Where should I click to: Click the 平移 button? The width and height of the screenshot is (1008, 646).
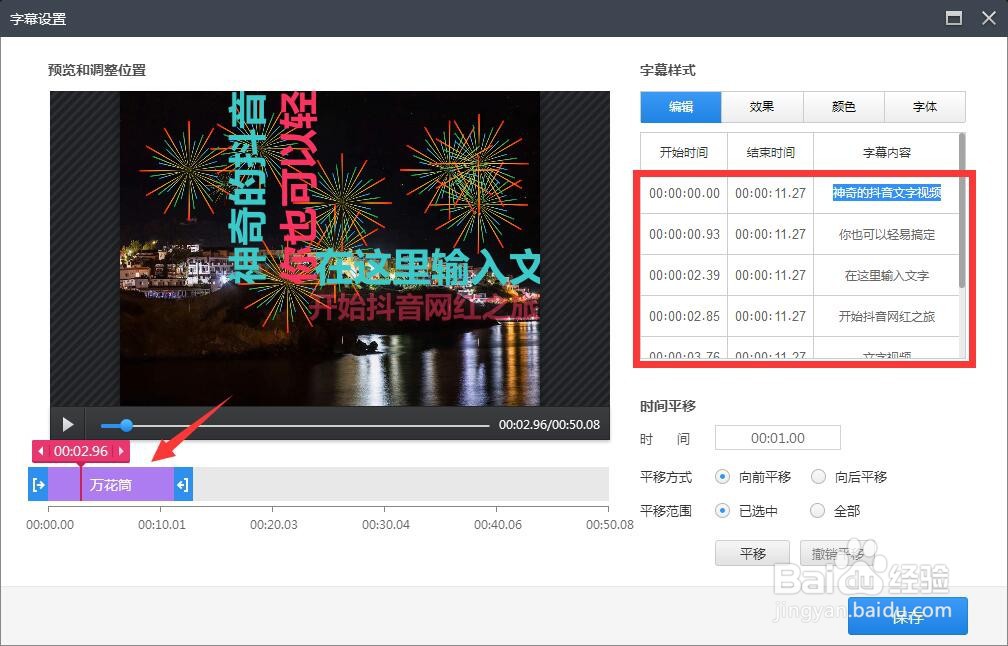(x=752, y=552)
